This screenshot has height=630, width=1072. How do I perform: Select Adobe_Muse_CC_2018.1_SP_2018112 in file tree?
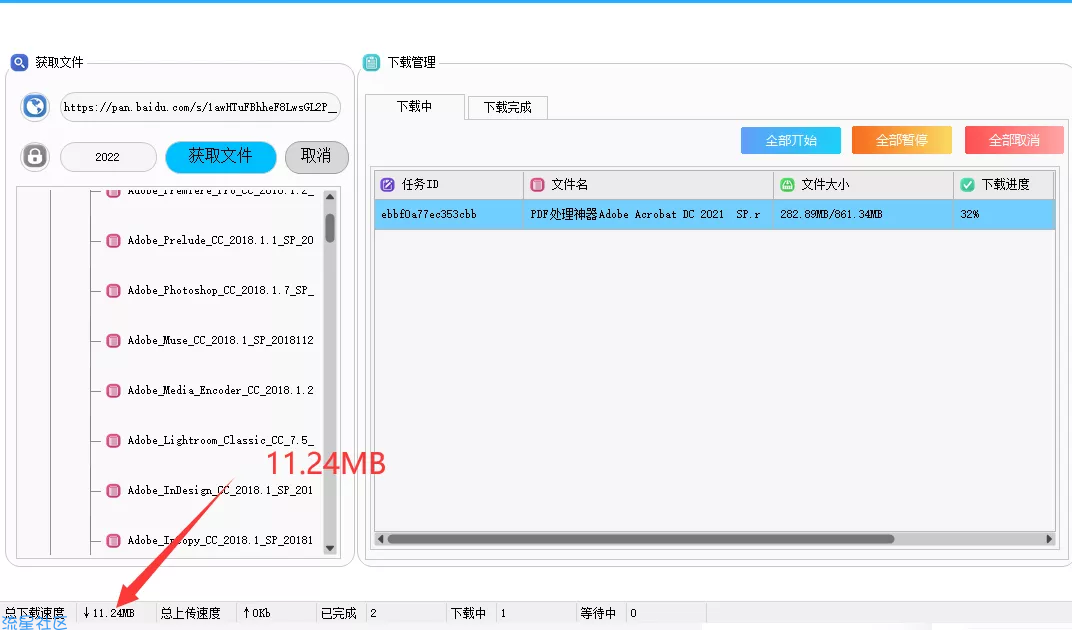click(x=220, y=340)
